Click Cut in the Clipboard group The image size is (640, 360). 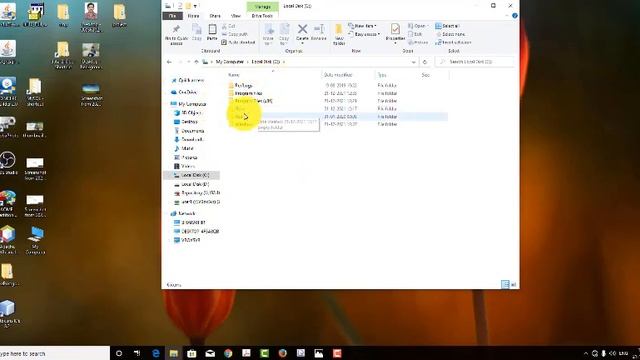[x=229, y=26]
